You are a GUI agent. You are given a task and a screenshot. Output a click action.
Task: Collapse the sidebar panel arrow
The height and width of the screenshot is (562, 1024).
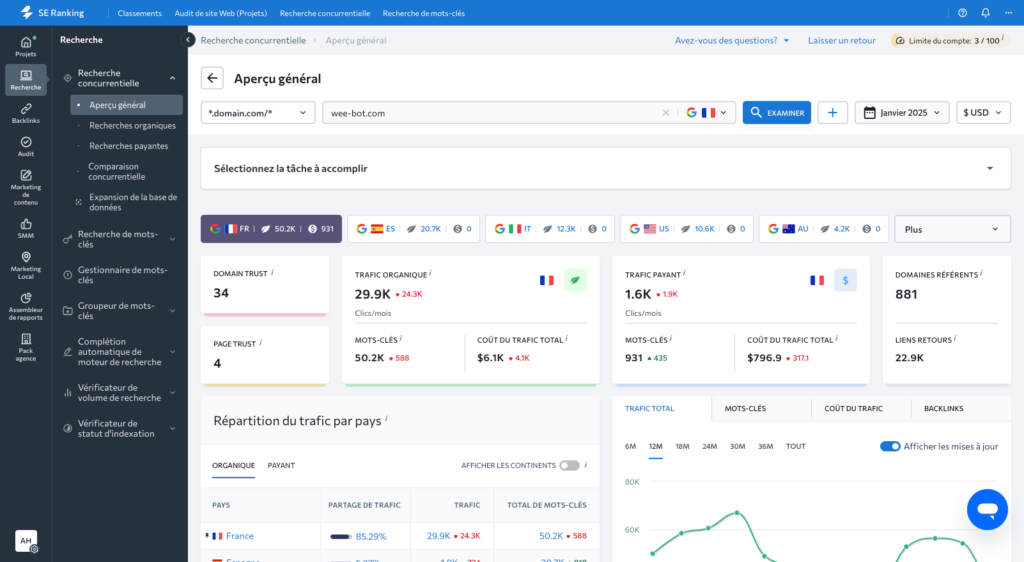tap(187, 40)
